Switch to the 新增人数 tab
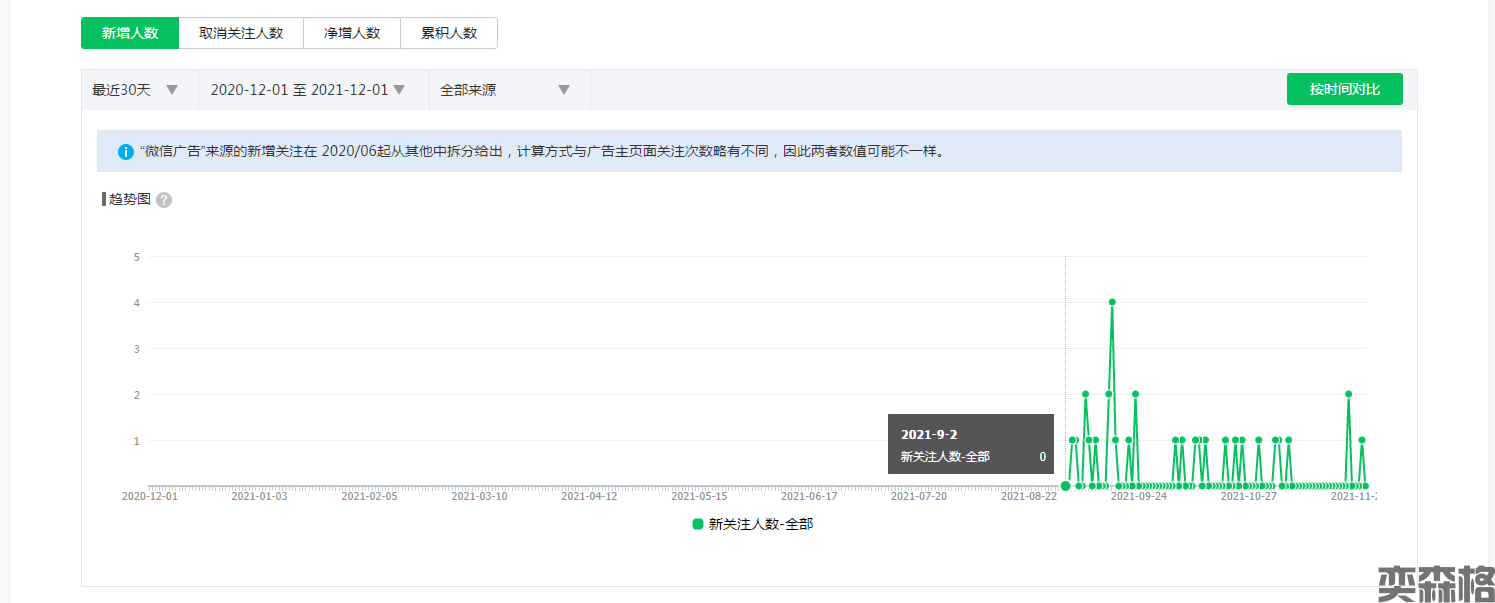1495x603 pixels. 130,33
